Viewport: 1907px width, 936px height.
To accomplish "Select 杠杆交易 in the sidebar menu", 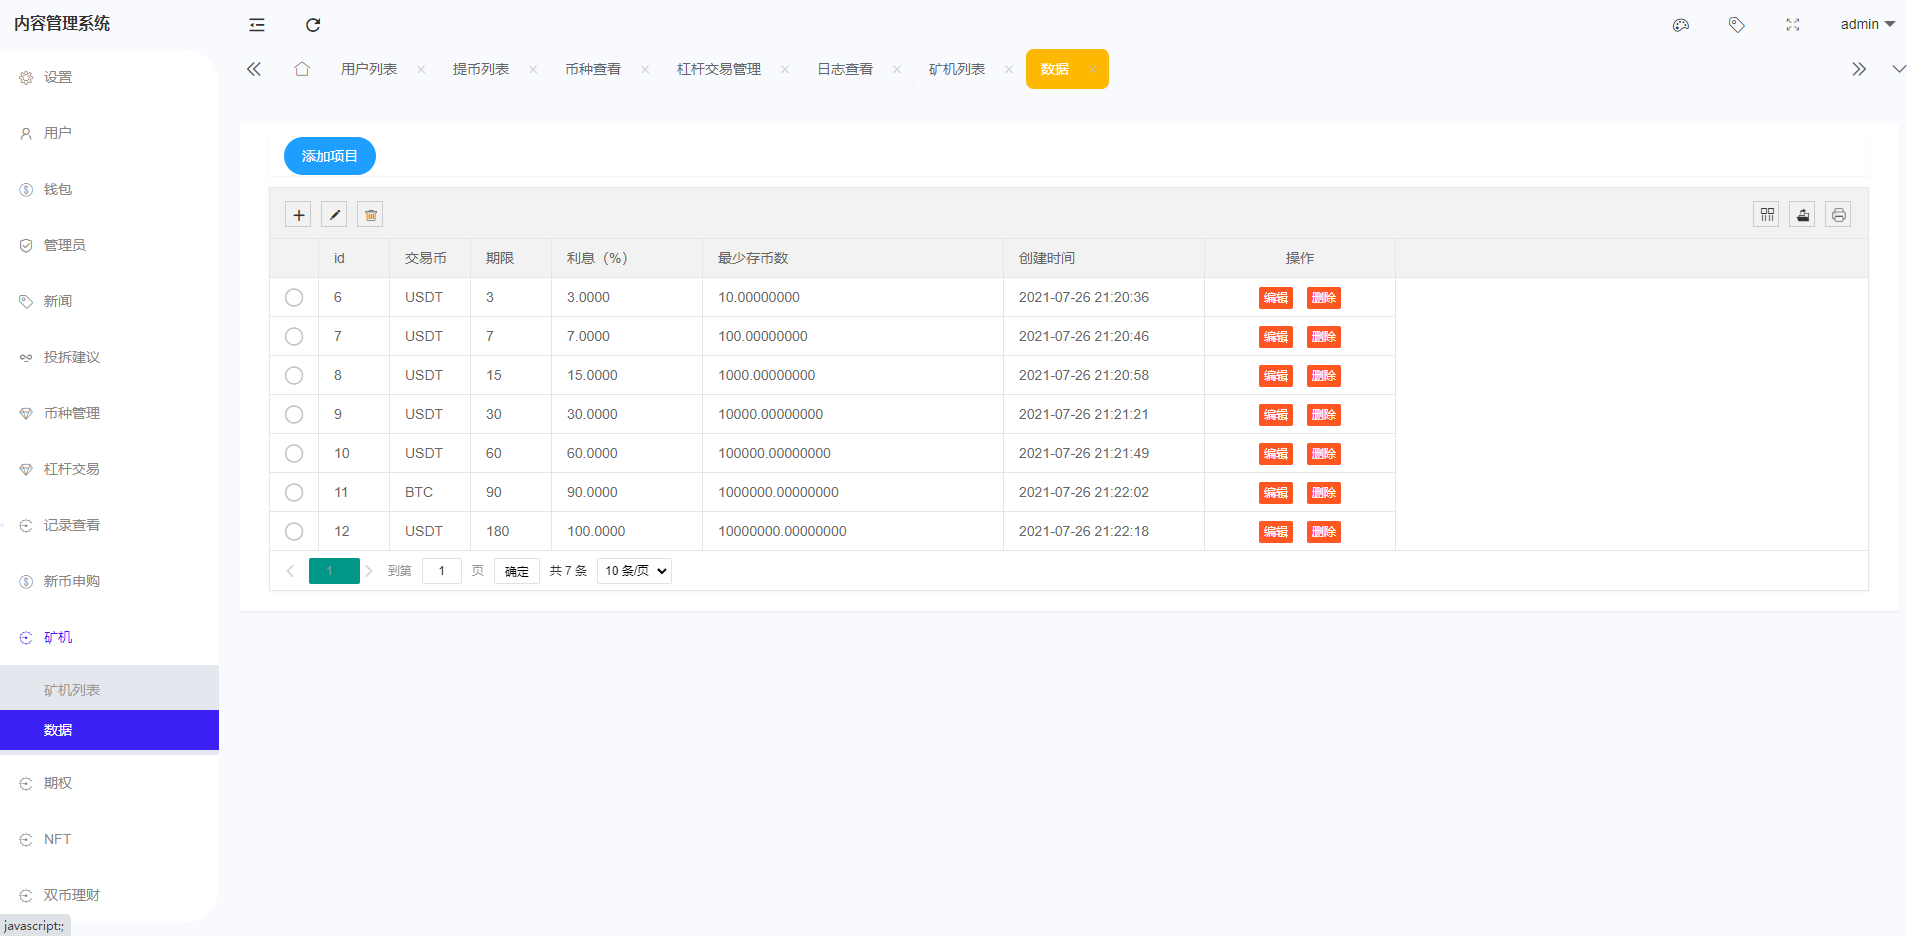I will [71, 468].
